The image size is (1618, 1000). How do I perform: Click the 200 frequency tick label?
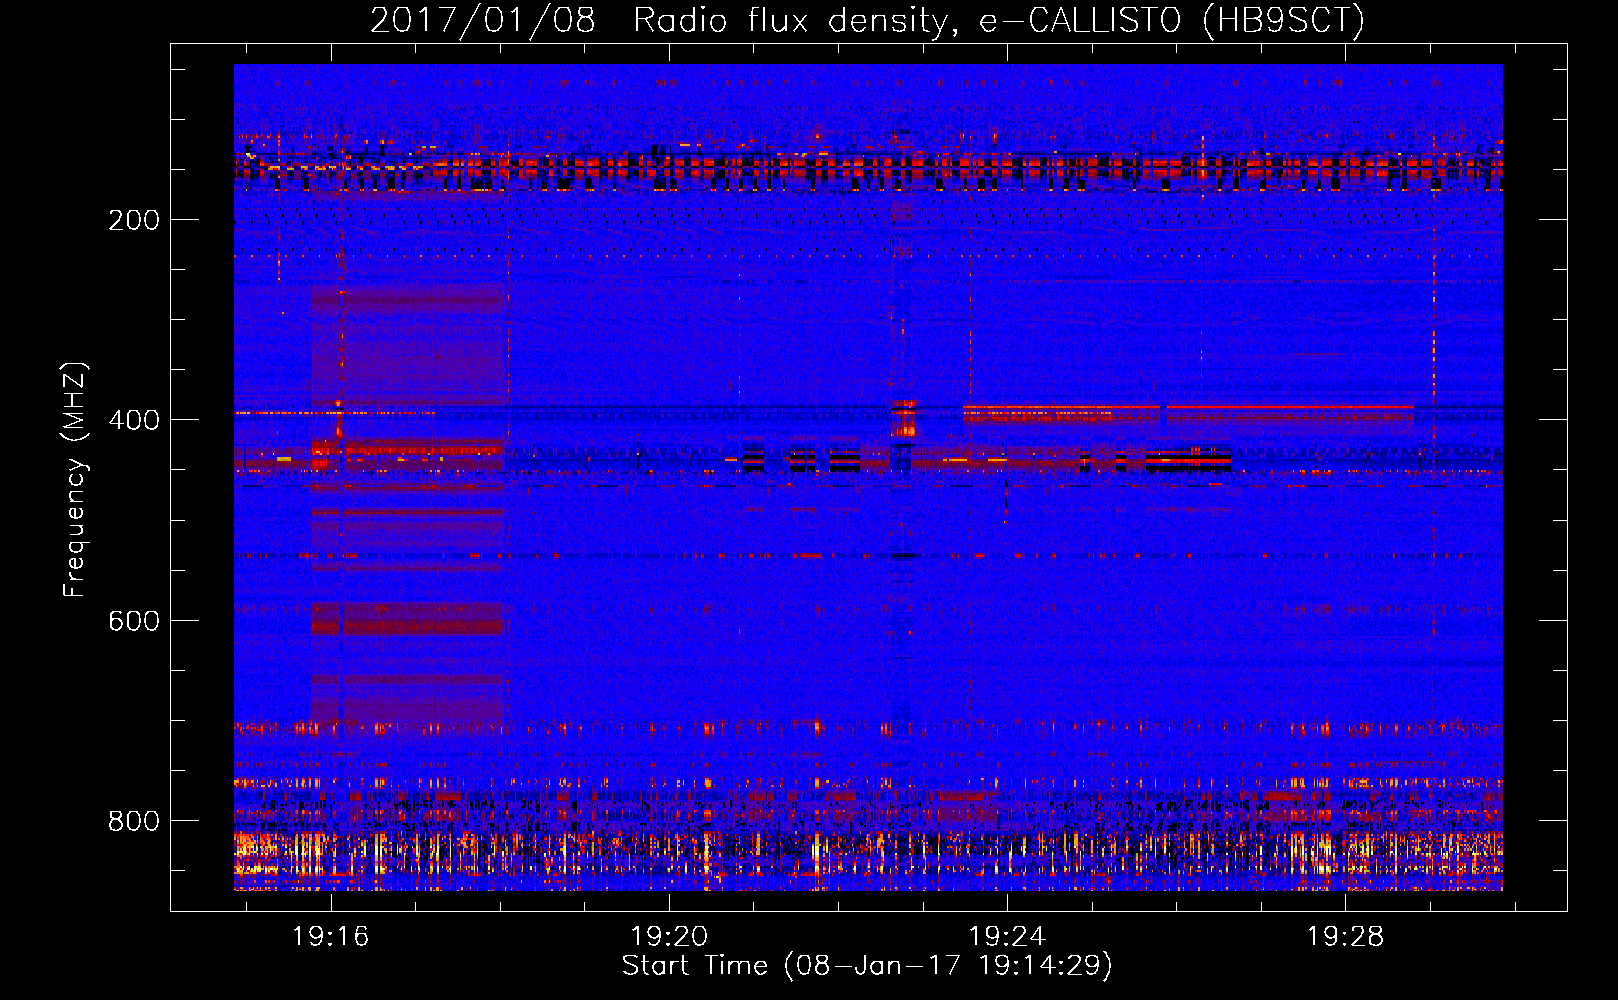pos(134,220)
